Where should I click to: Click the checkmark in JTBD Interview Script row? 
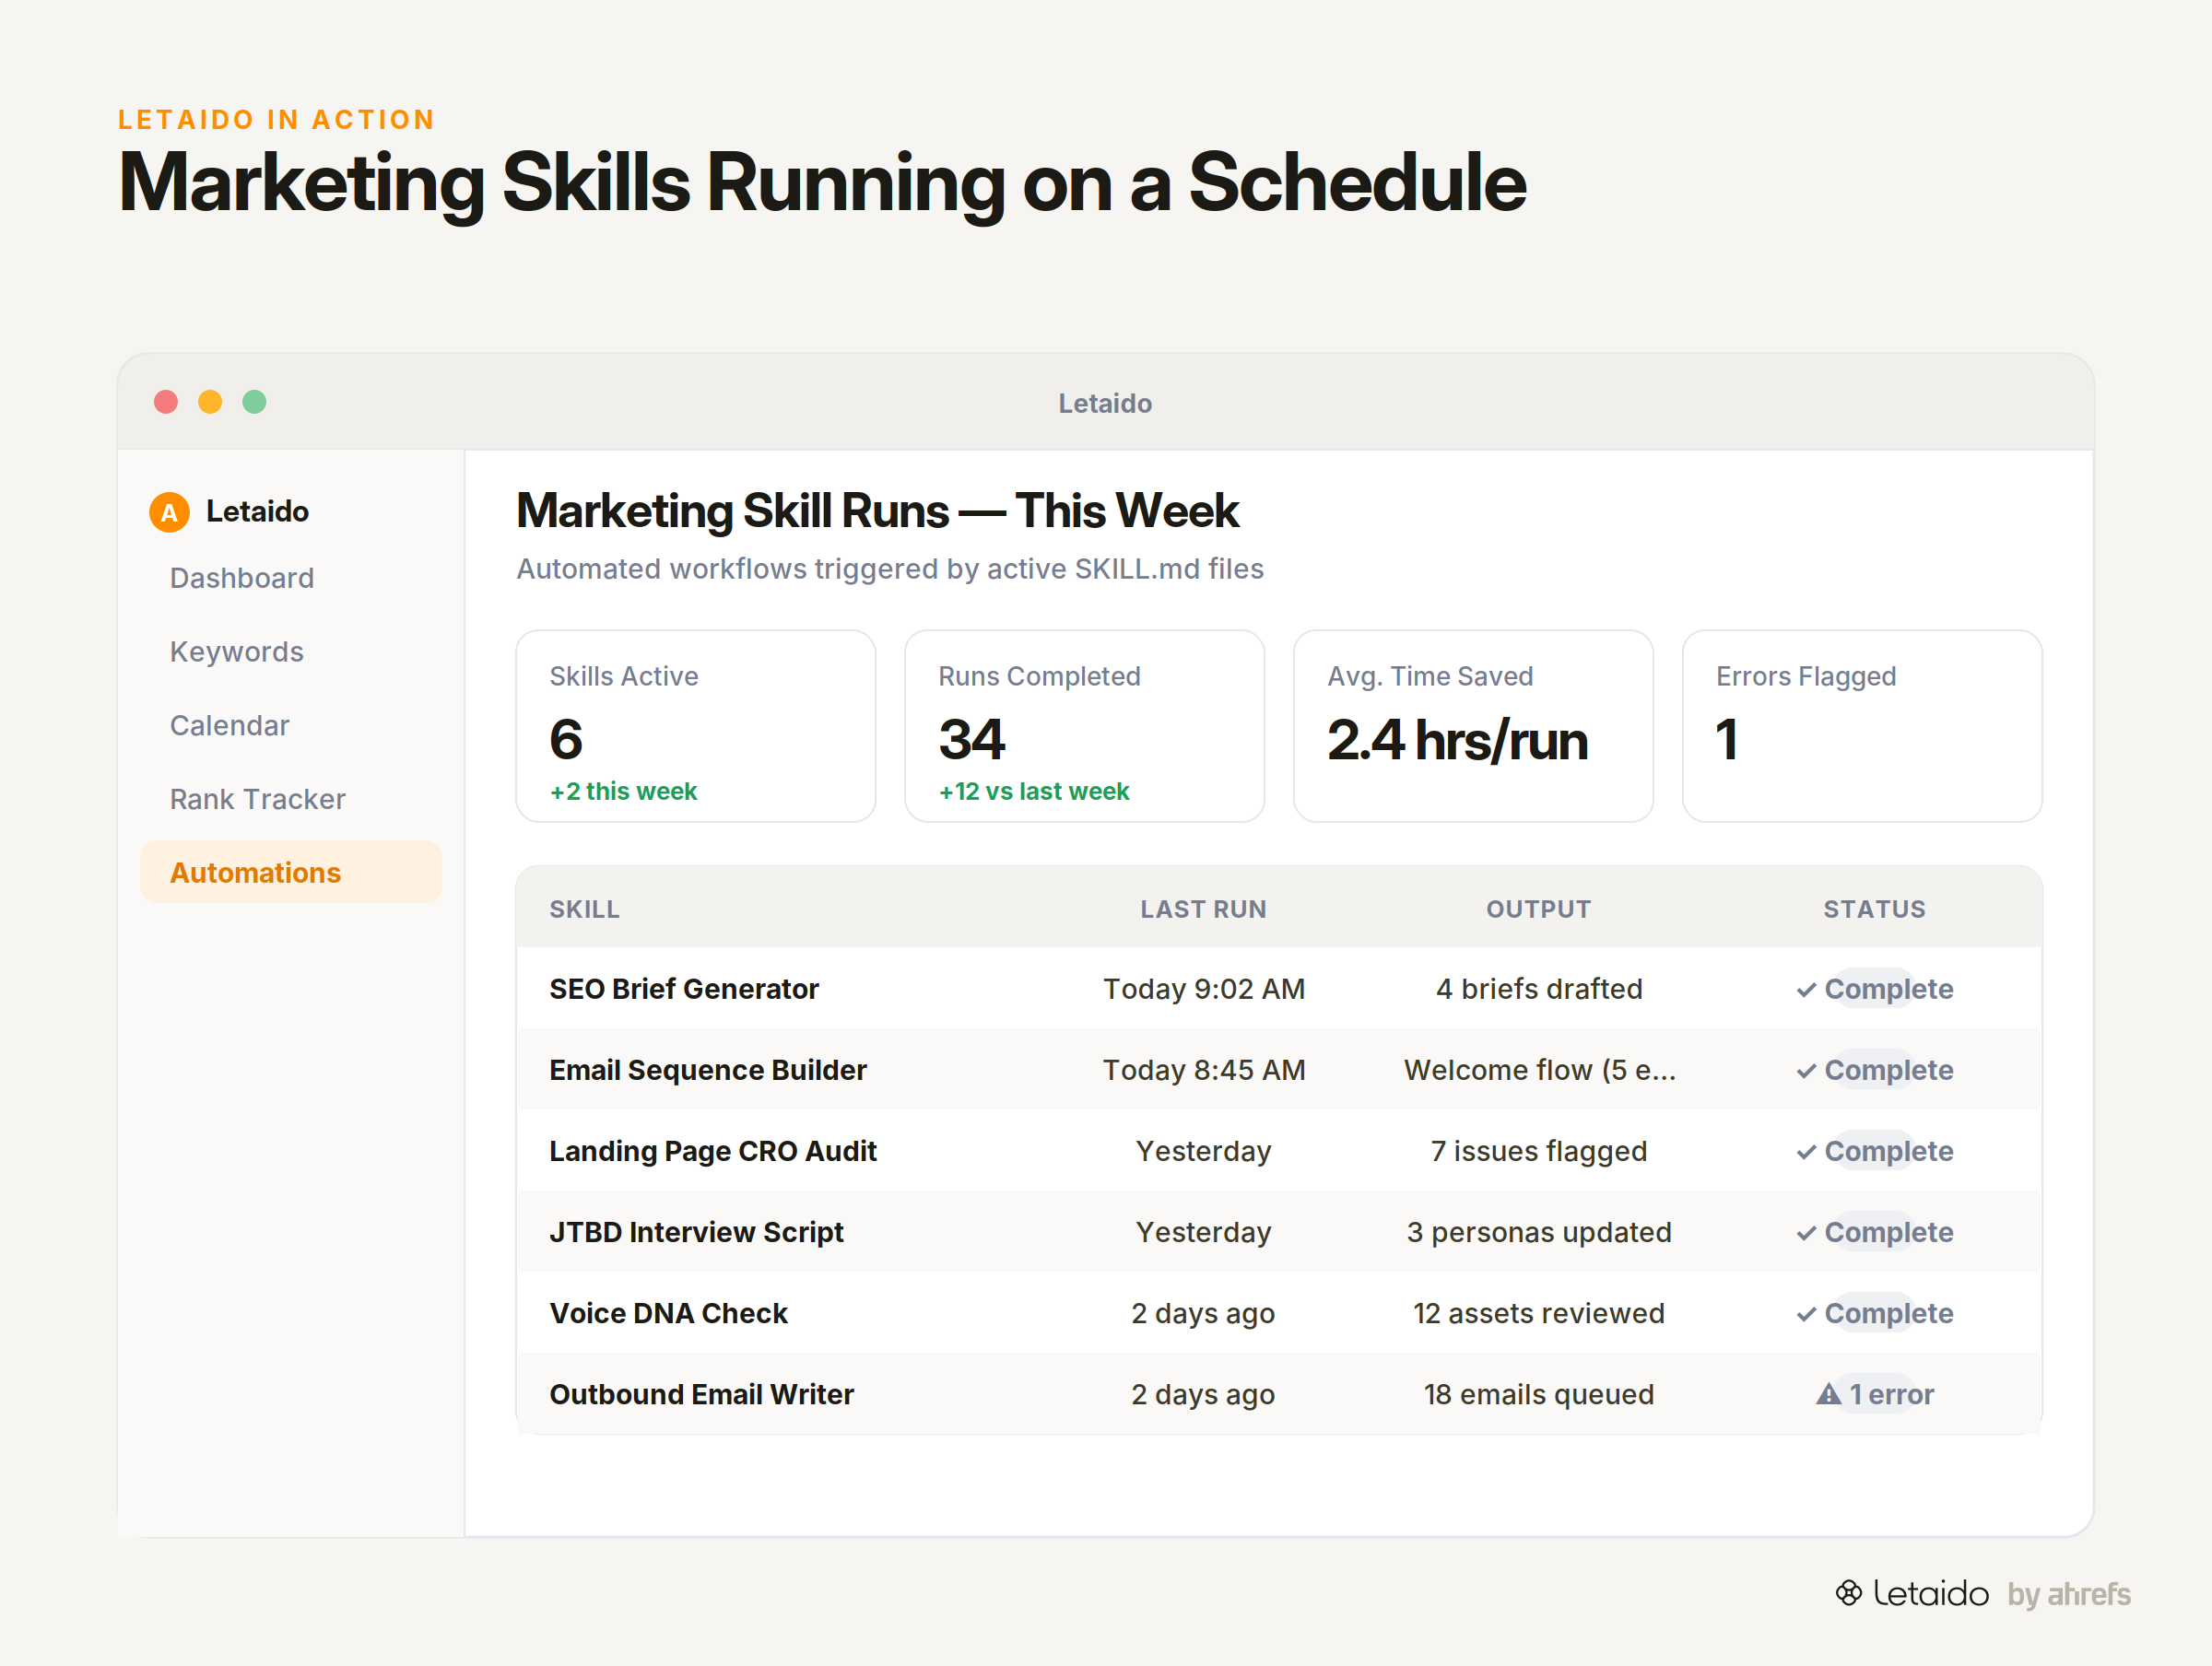pos(1806,1233)
